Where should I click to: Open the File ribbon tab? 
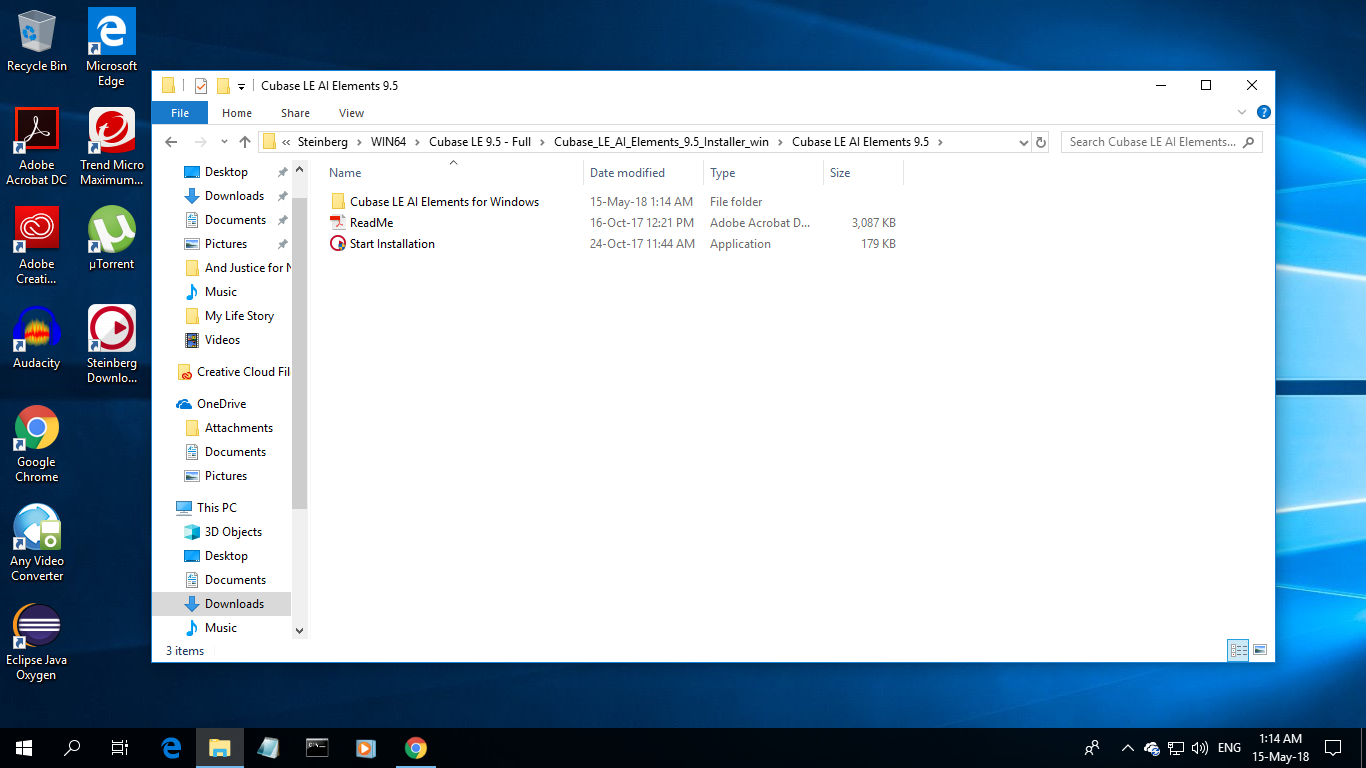tap(180, 113)
